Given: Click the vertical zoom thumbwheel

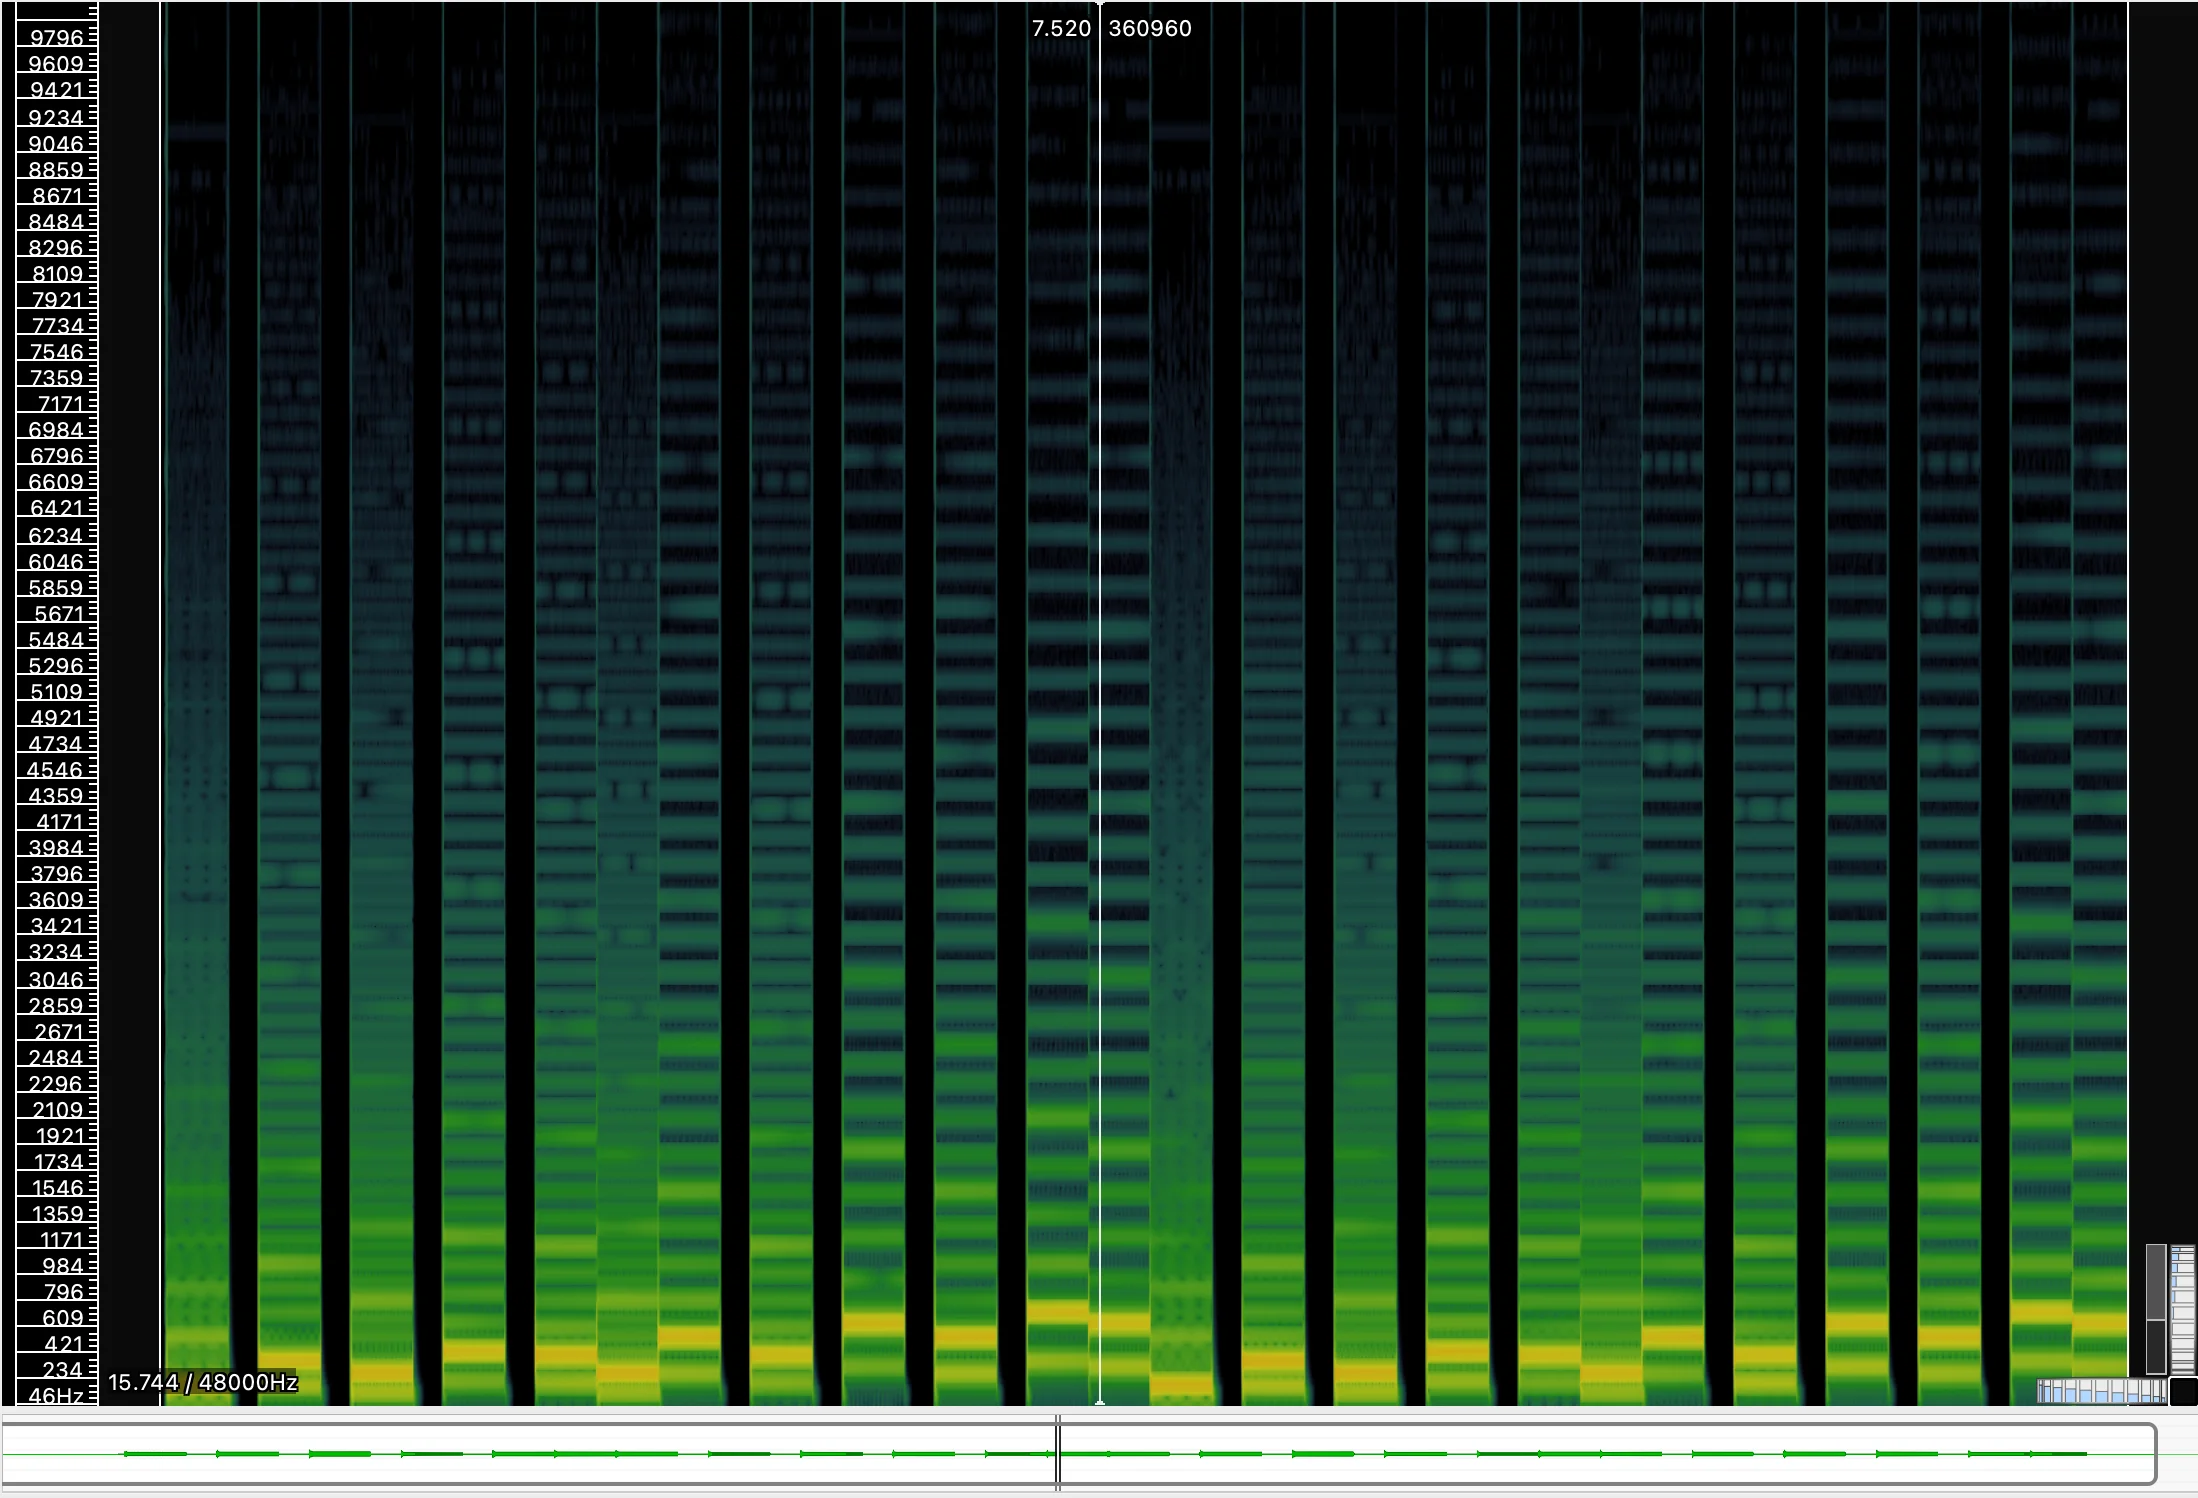Looking at the screenshot, I should point(2182,1309).
